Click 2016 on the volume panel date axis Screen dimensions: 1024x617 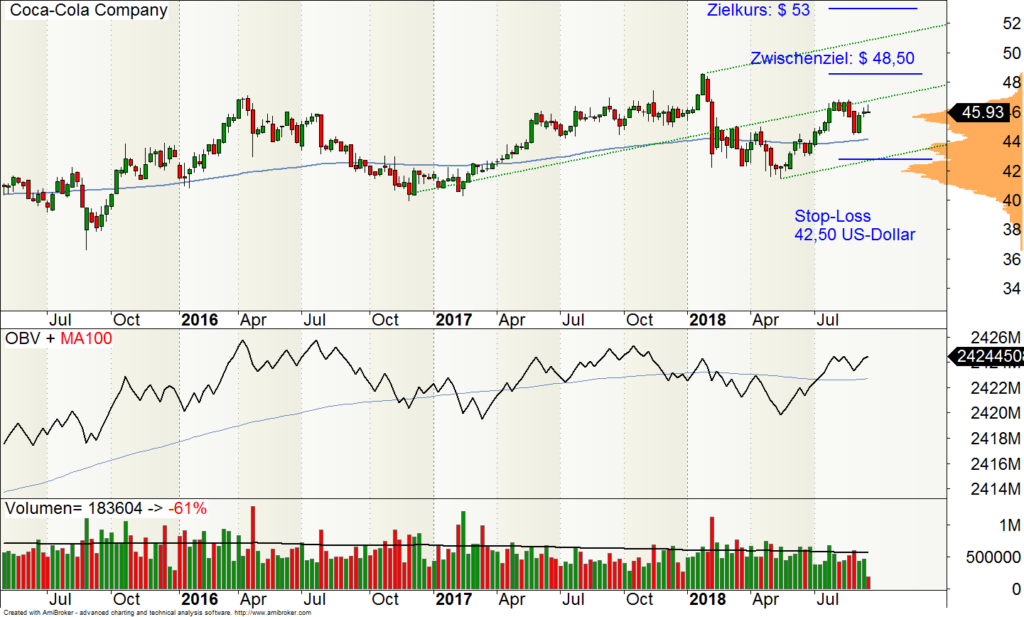coord(199,599)
